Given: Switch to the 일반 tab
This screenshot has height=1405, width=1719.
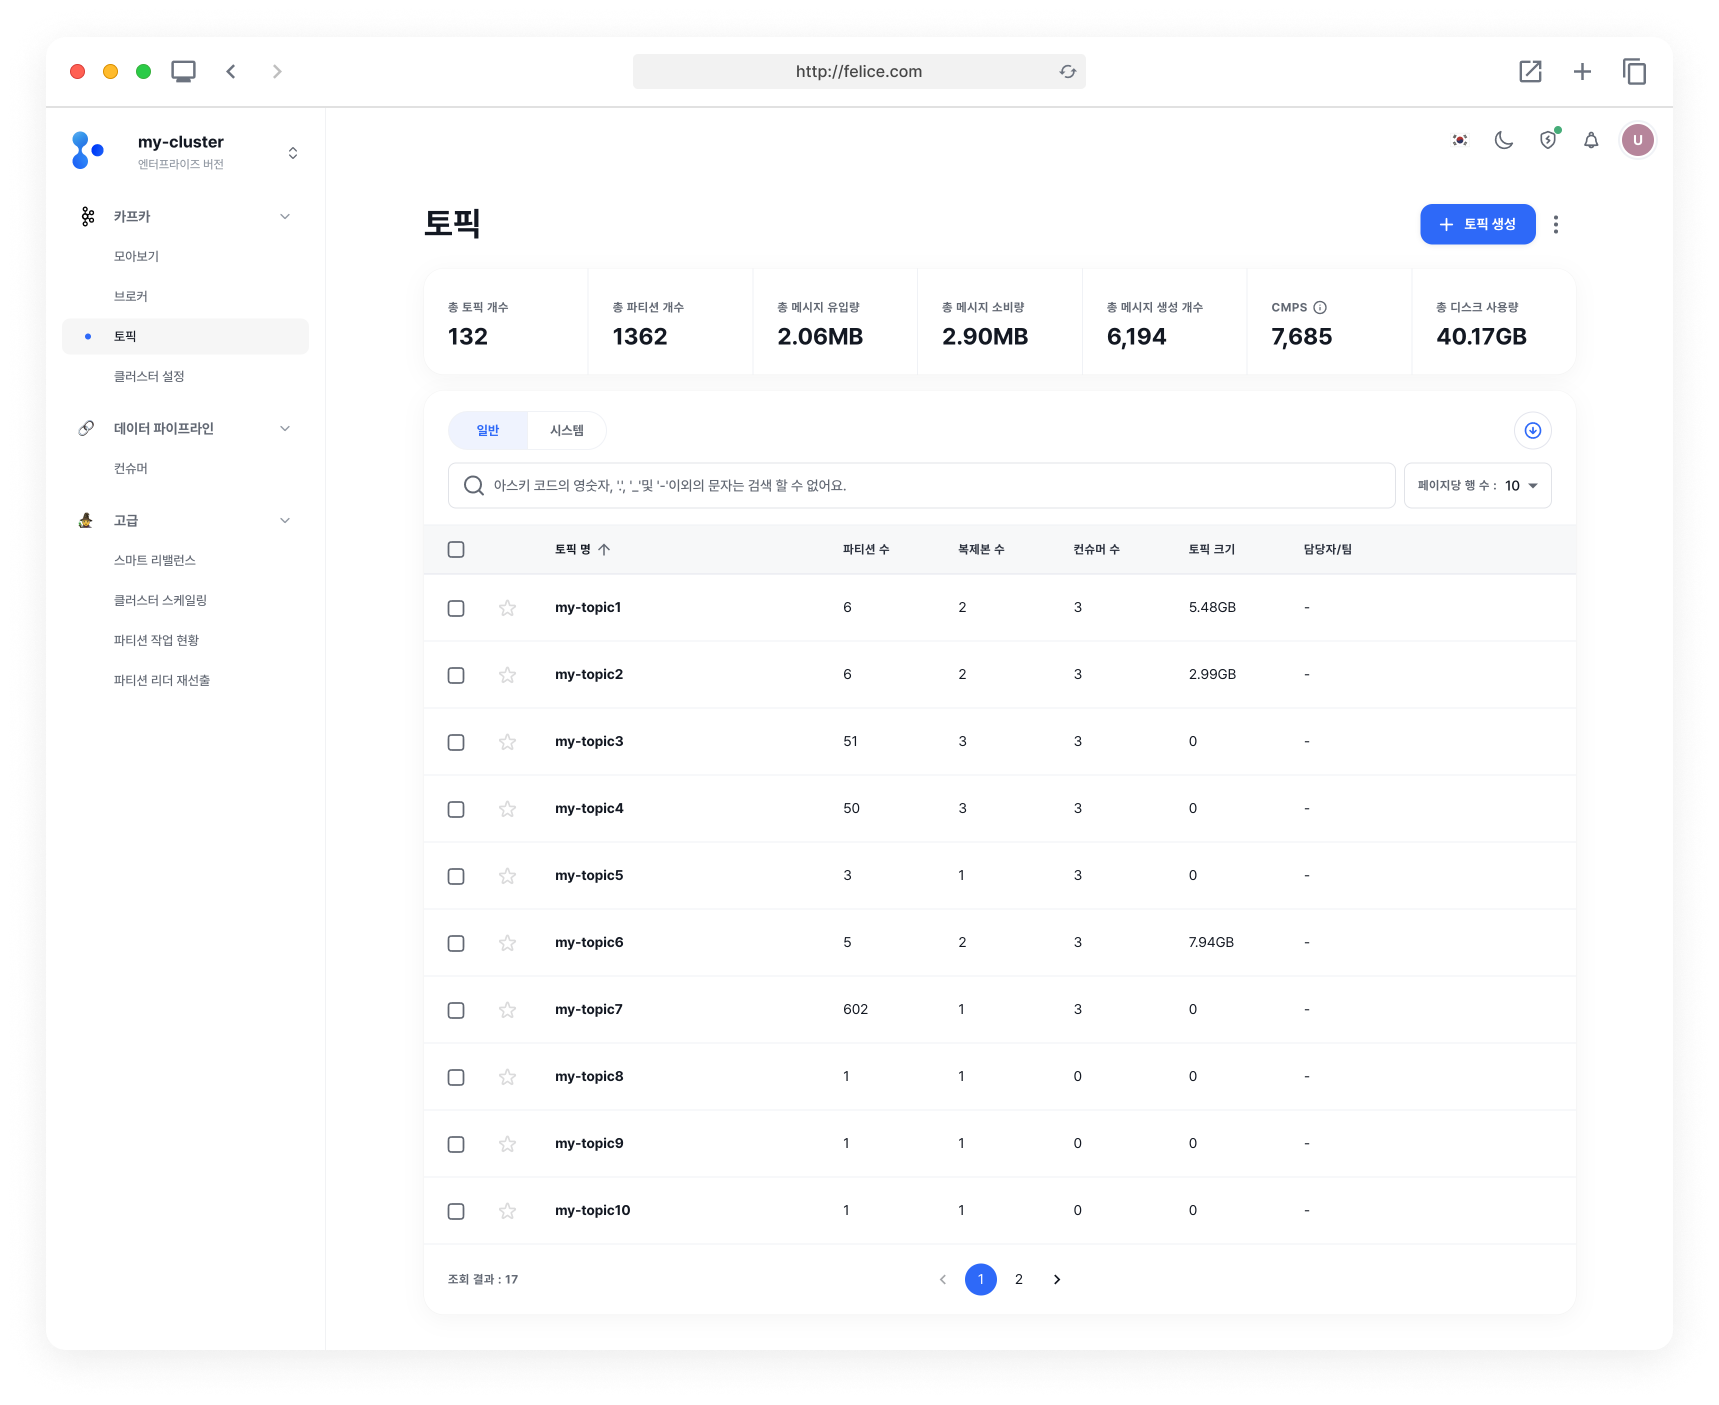Looking at the screenshot, I should (x=488, y=430).
